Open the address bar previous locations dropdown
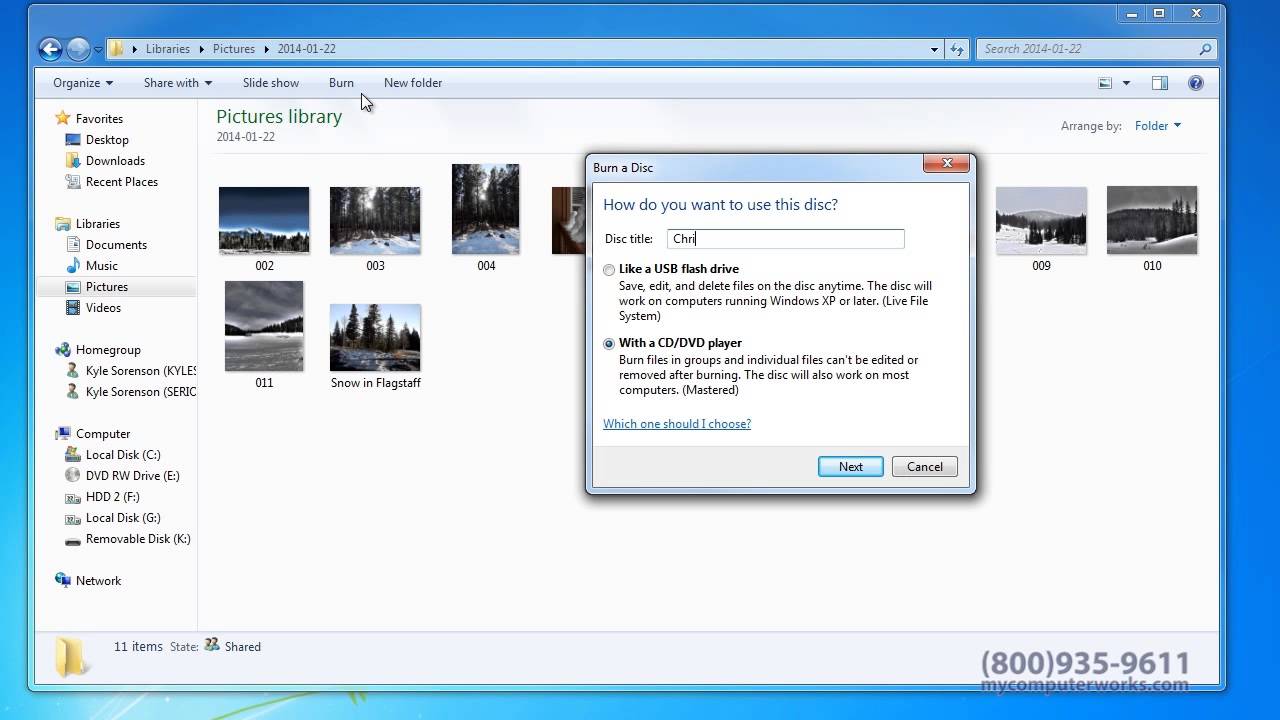 935,49
